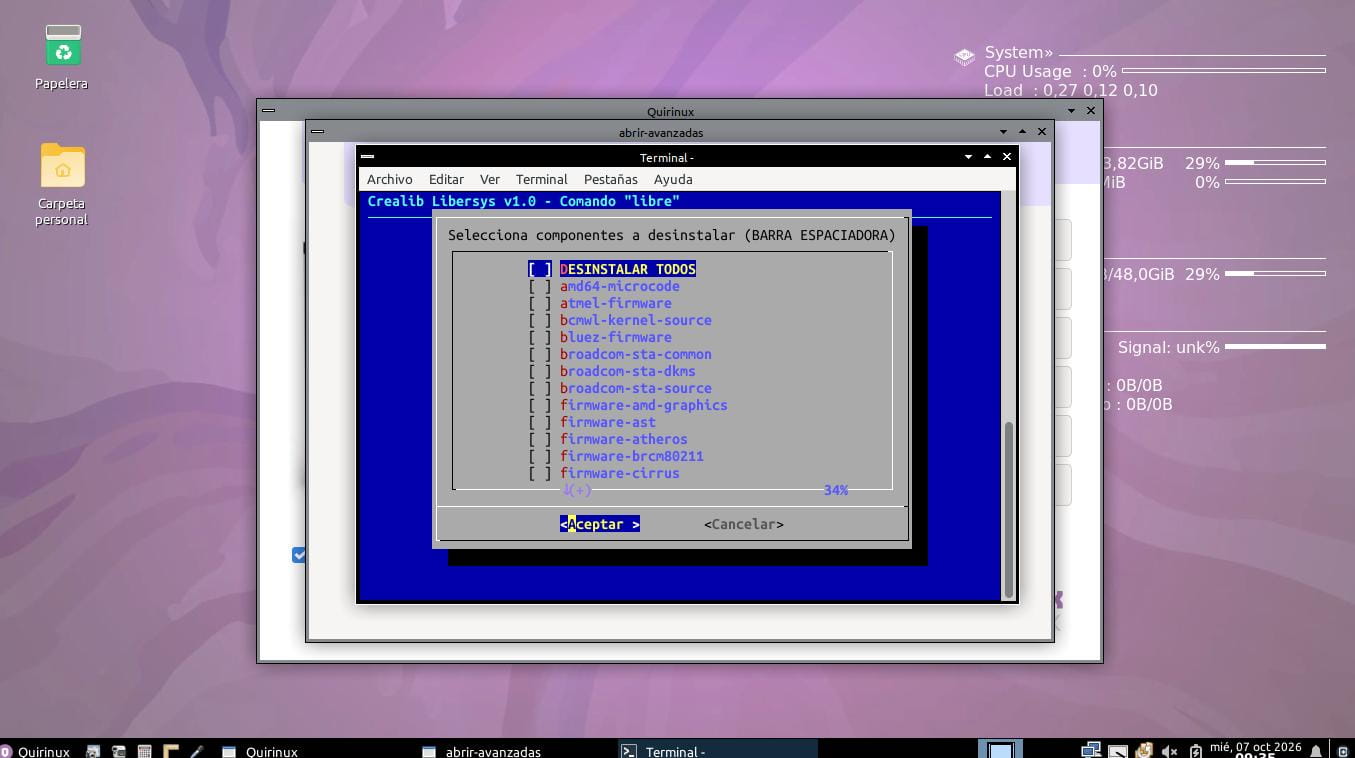Click the Cancelar button in the dialog
This screenshot has height=758, width=1355.
coord(744,524)
